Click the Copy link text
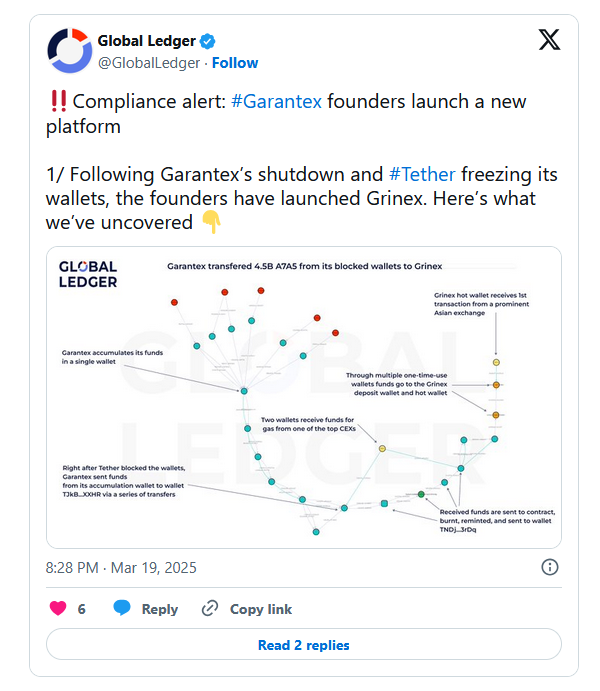 (261, 609)
